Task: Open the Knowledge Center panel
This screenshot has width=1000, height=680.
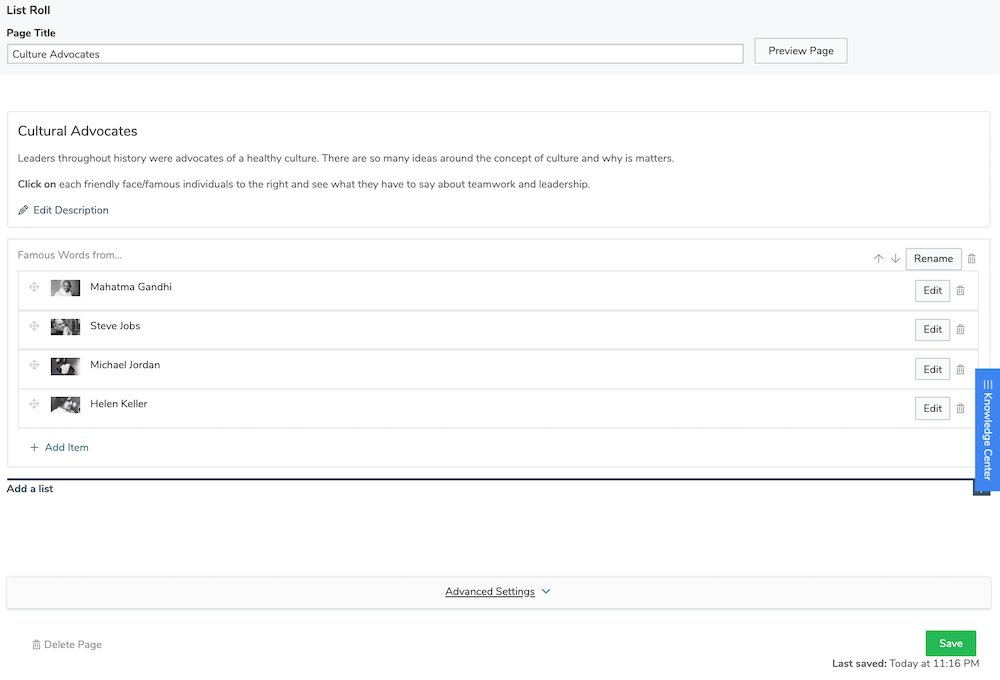Action: pyautogui.click(x=987, y=430)
